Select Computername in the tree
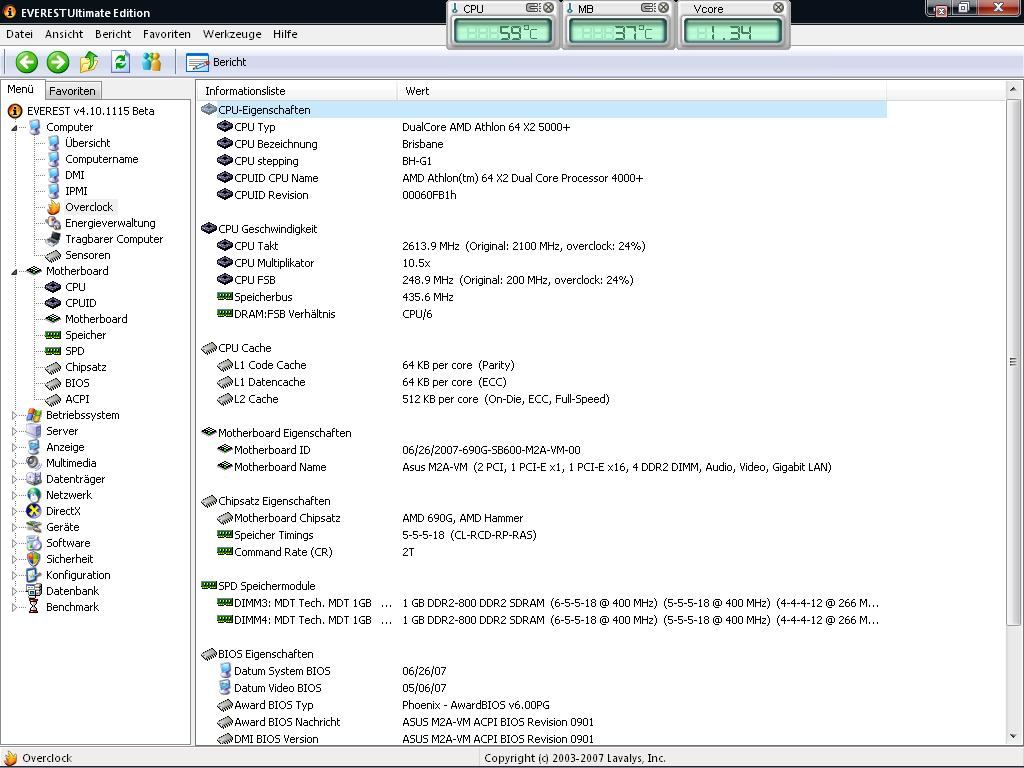The width and height of the screenshot is (1024, 768). pos(101,159)
